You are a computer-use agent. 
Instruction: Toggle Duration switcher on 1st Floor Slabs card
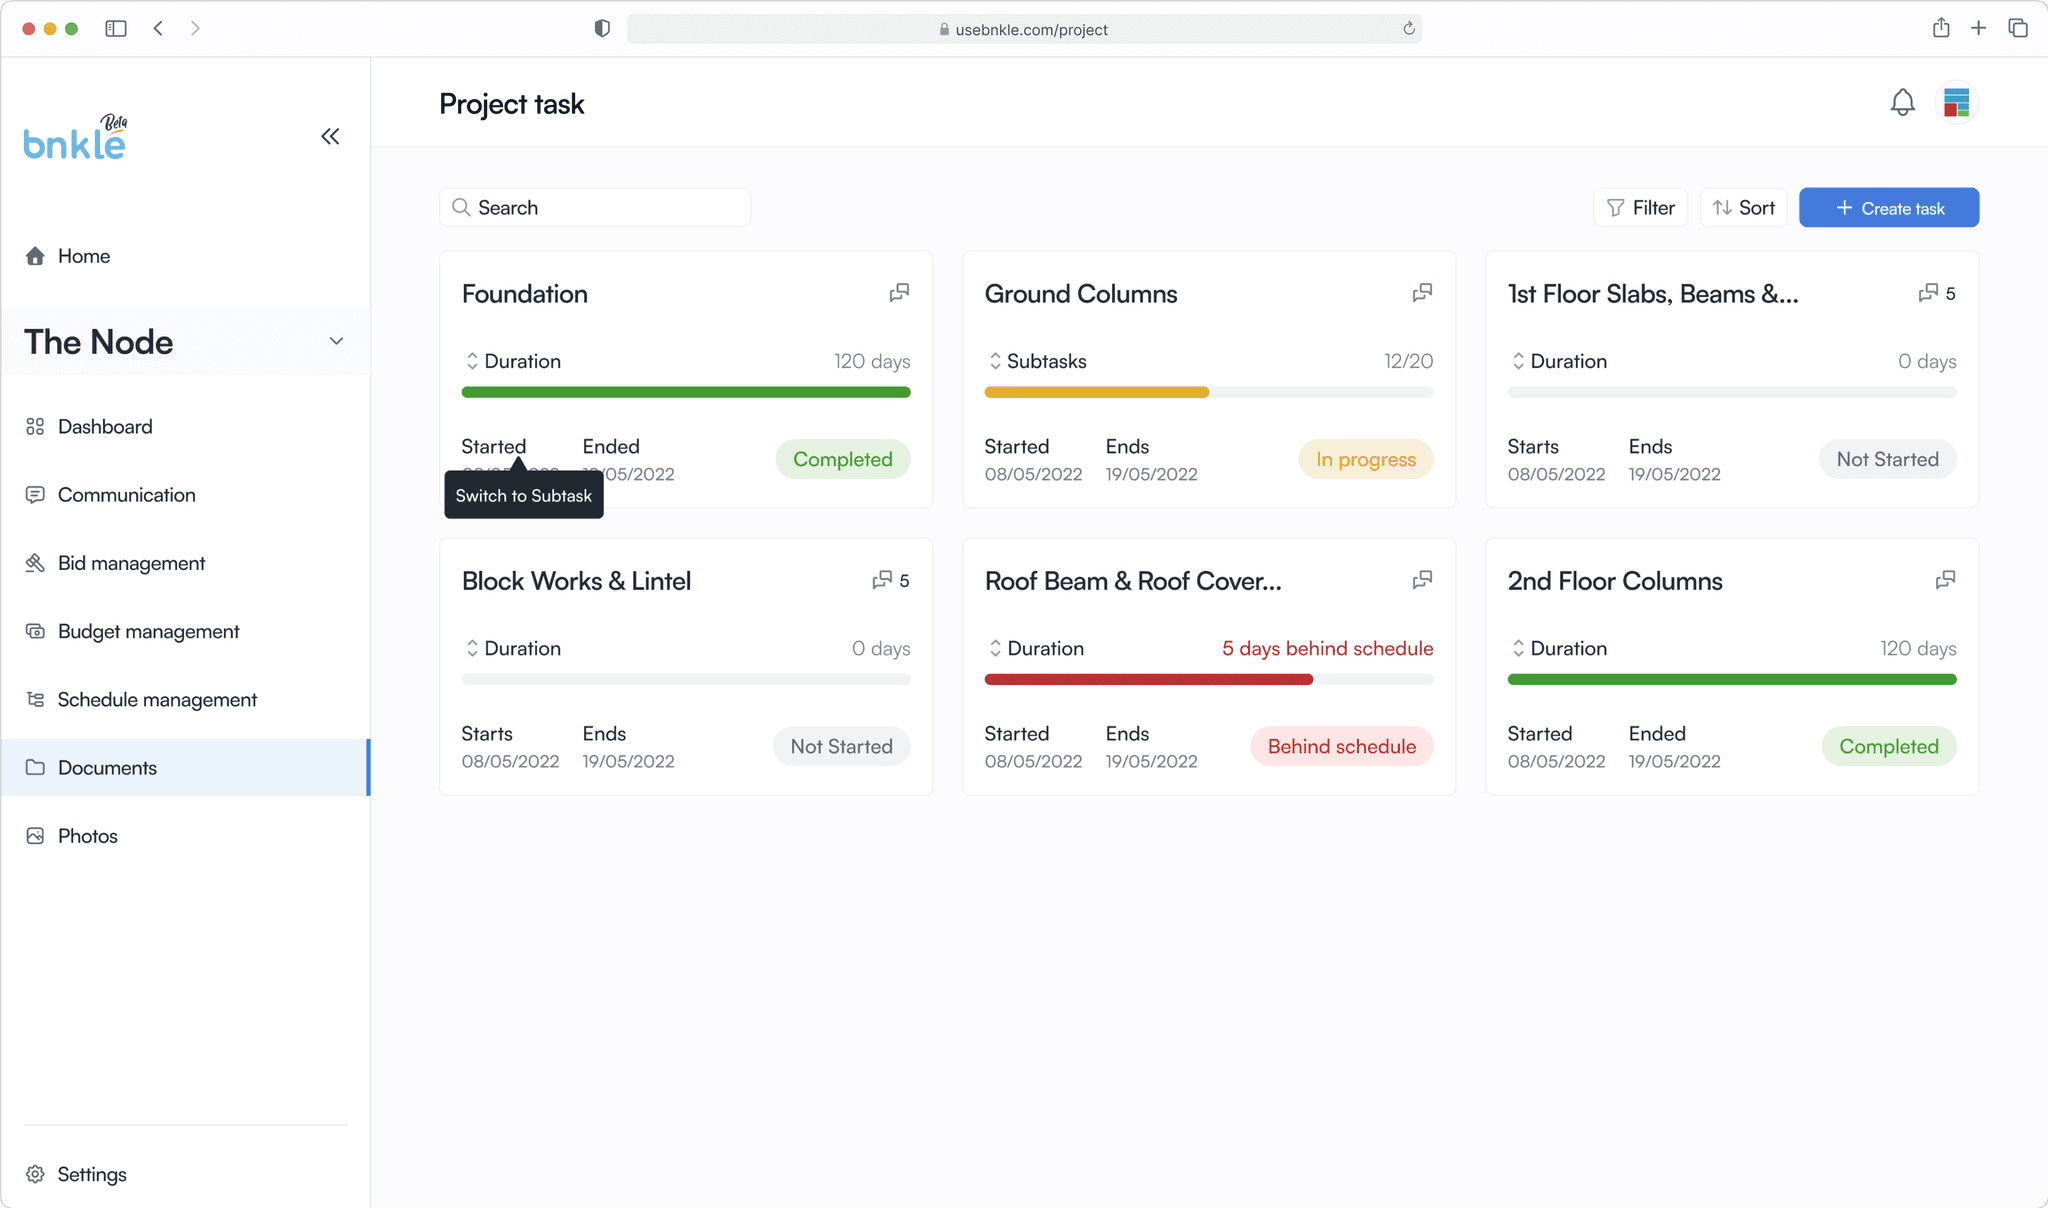(x=1518, y=361)
